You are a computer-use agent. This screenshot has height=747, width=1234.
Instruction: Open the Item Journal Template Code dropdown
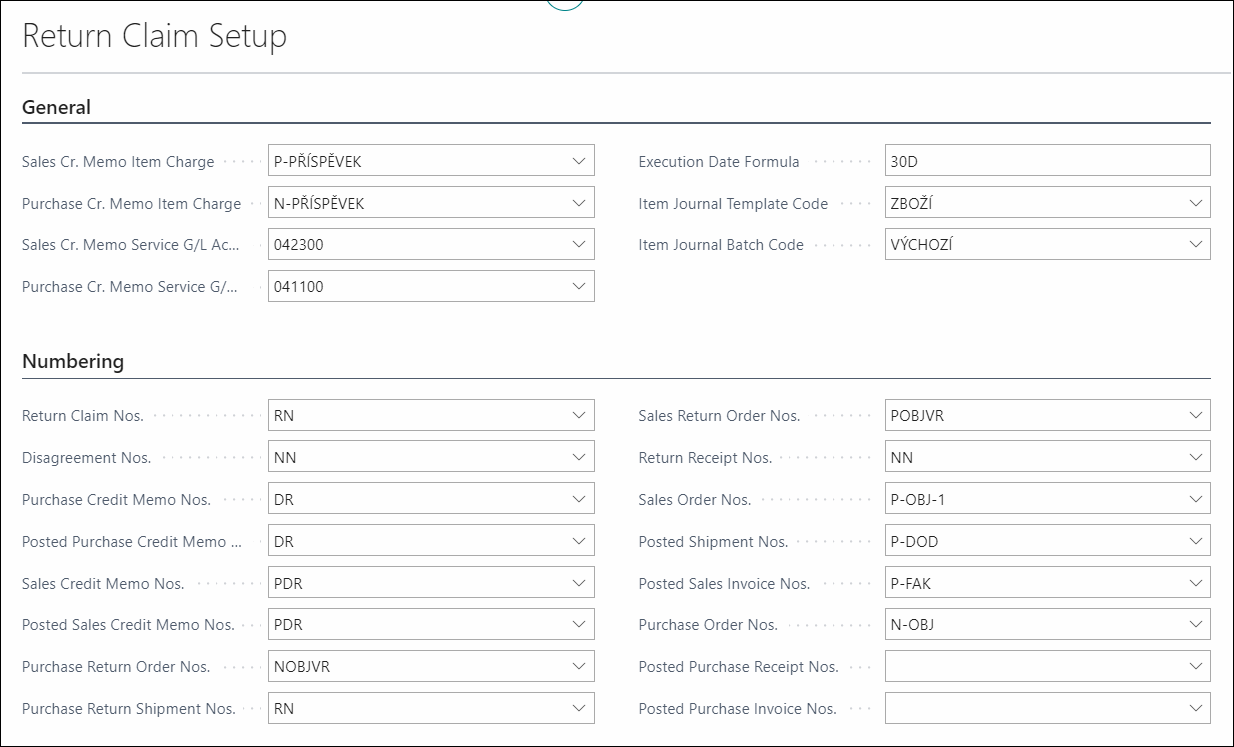tap(1195, 203)
